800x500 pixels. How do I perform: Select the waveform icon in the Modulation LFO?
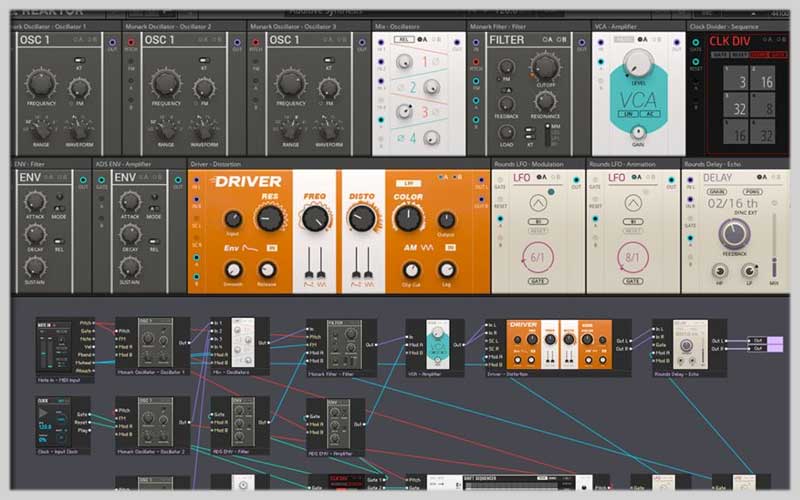538,203
